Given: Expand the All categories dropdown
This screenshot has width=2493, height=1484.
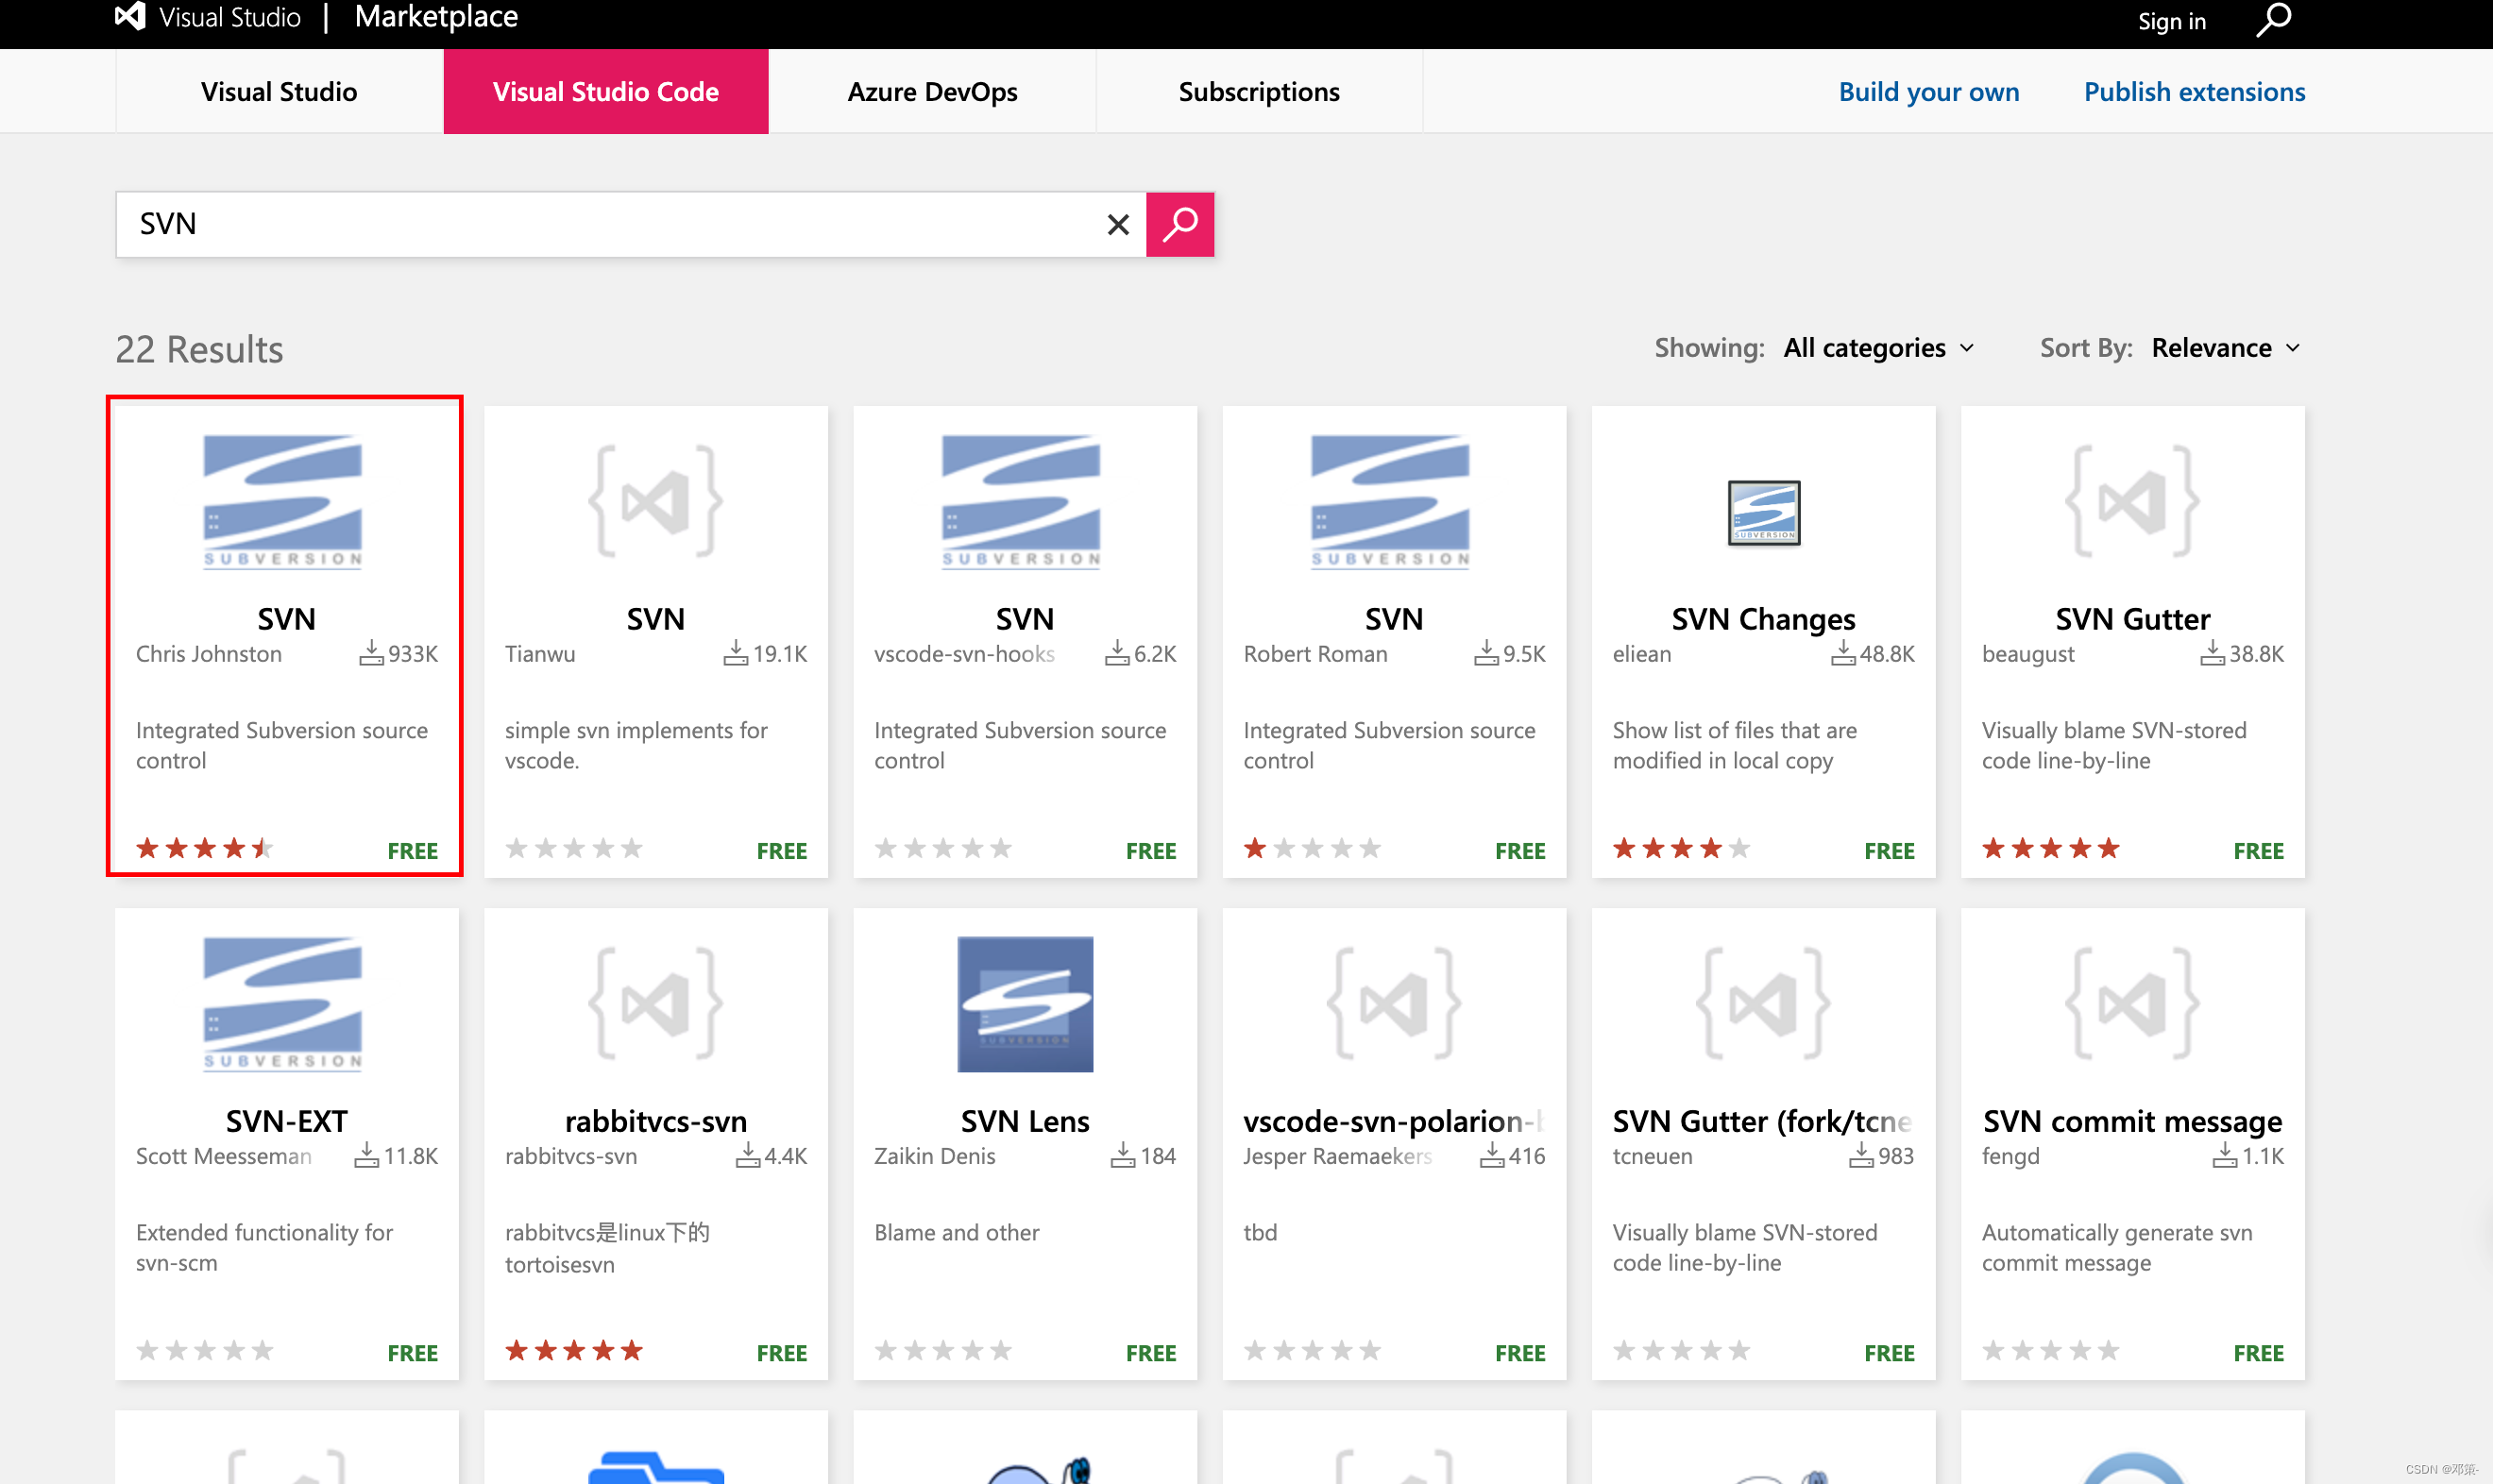Looking at the screenshot, I should [x=1879, y=347].
